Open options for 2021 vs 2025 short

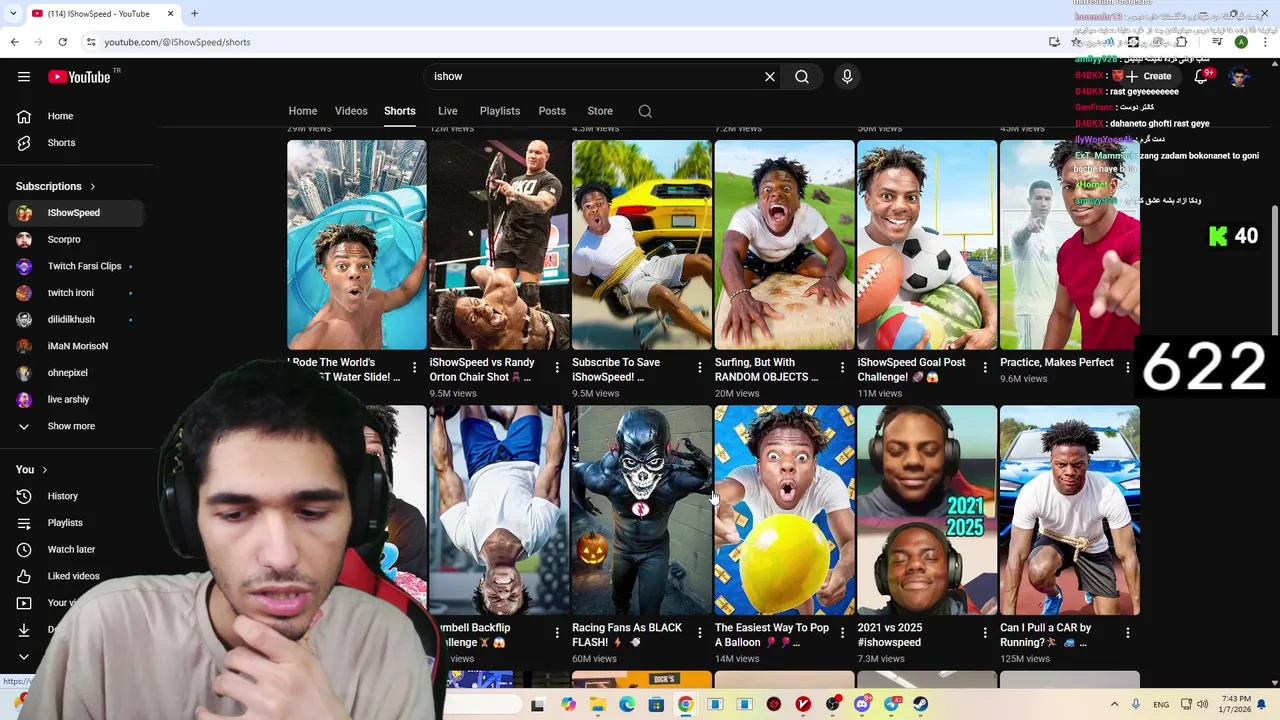tap(985, 633)
